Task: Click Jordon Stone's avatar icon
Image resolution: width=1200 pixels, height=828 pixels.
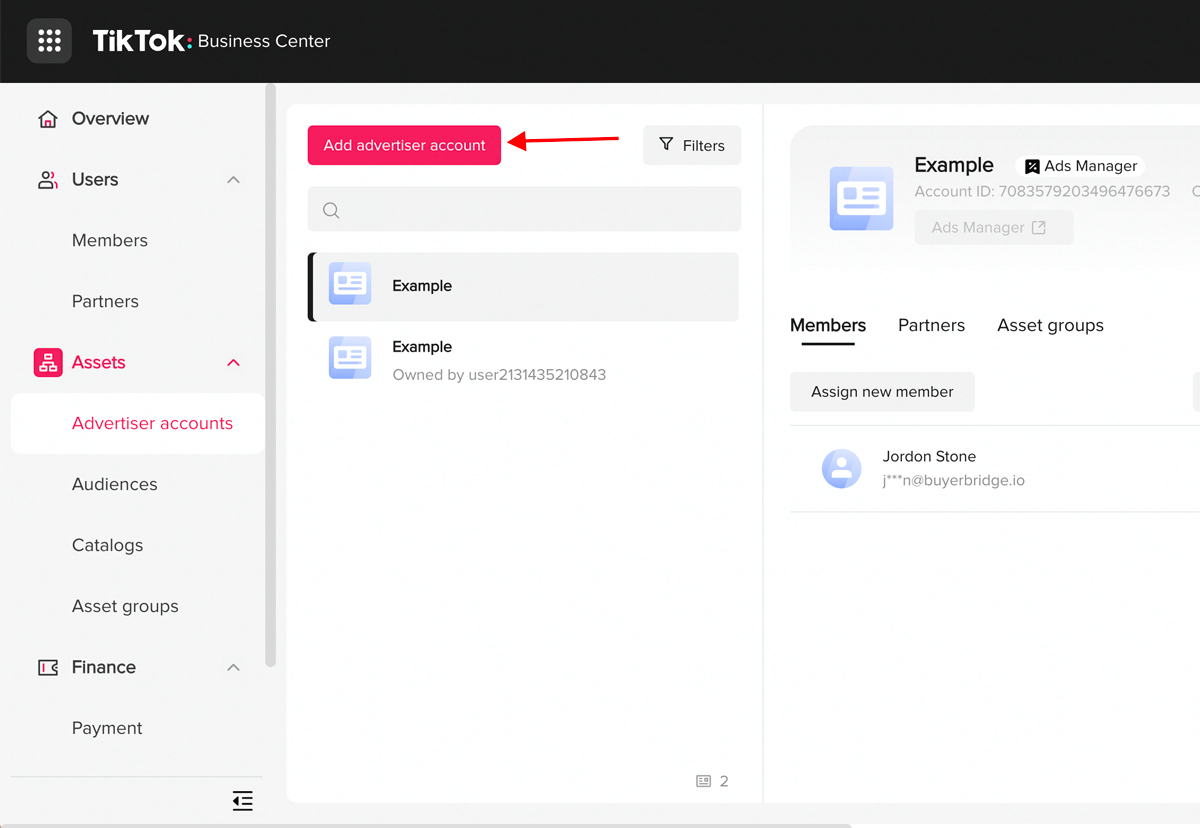Action: (841, 468)
